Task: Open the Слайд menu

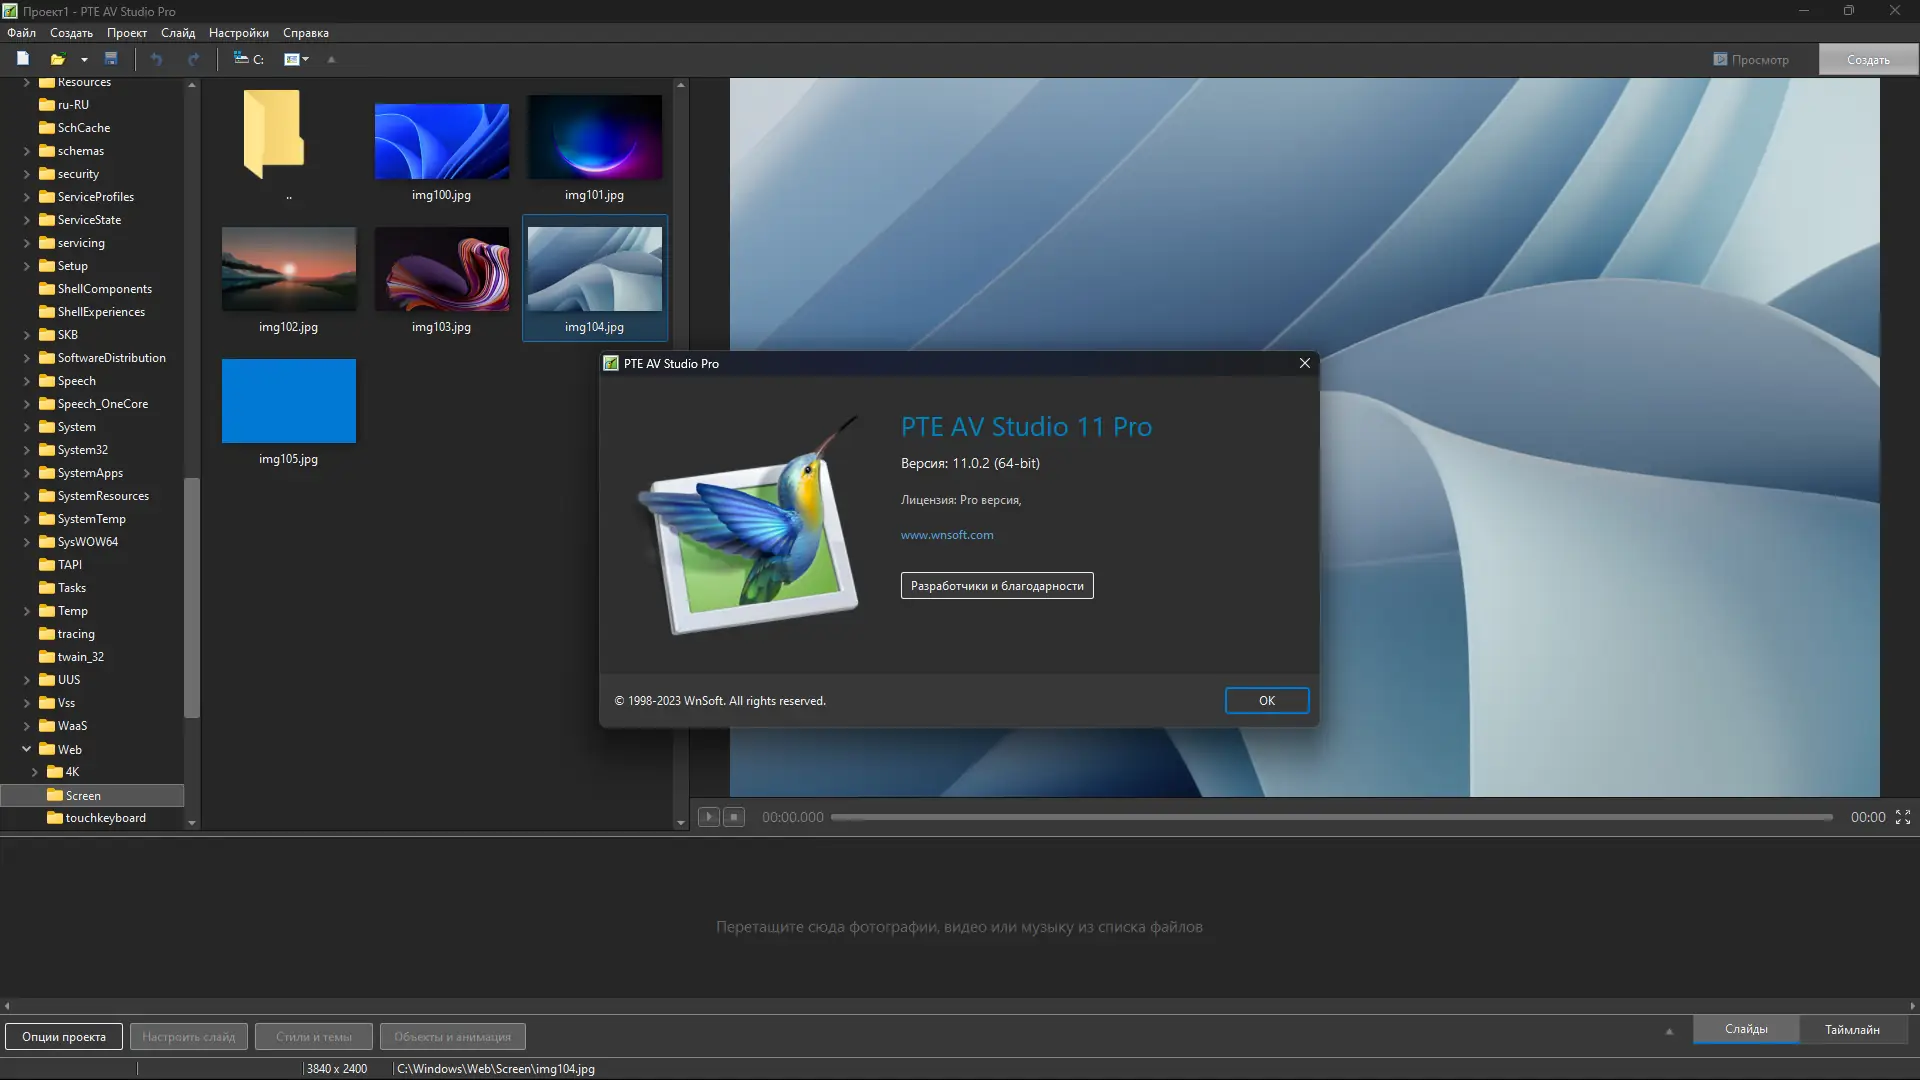Action: [x=178, y=33]
